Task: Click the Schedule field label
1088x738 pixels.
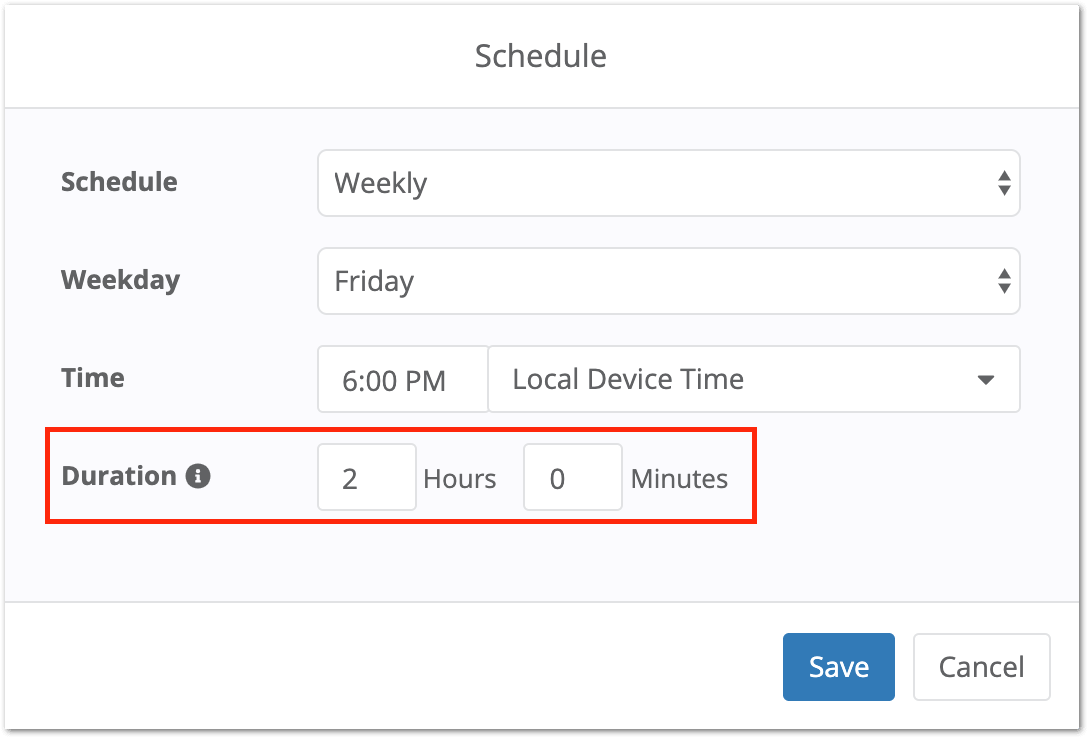Action: (x=119, y=182)
